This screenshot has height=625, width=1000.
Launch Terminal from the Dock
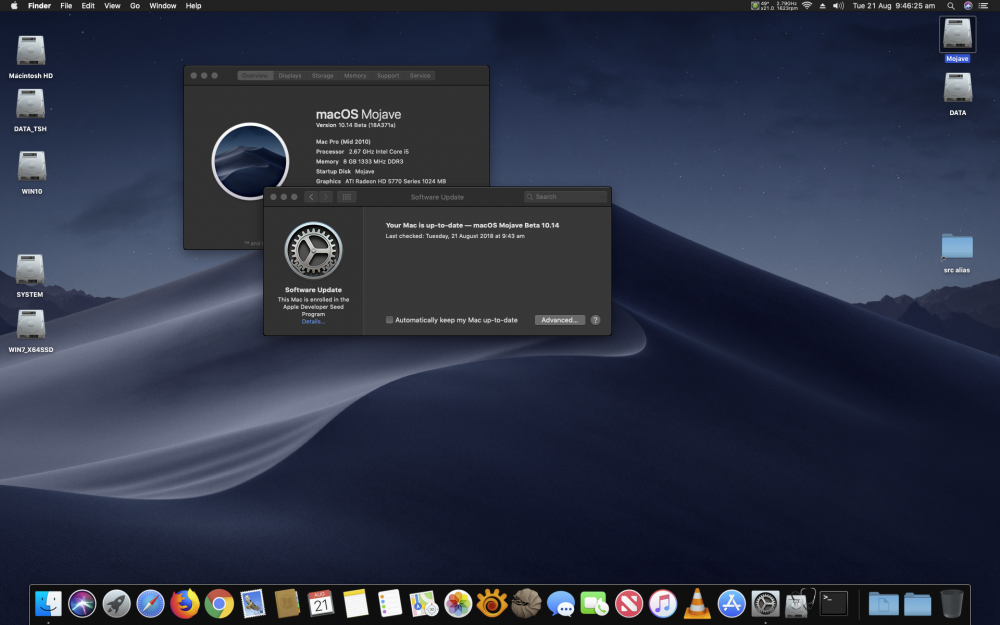(834, 603)
